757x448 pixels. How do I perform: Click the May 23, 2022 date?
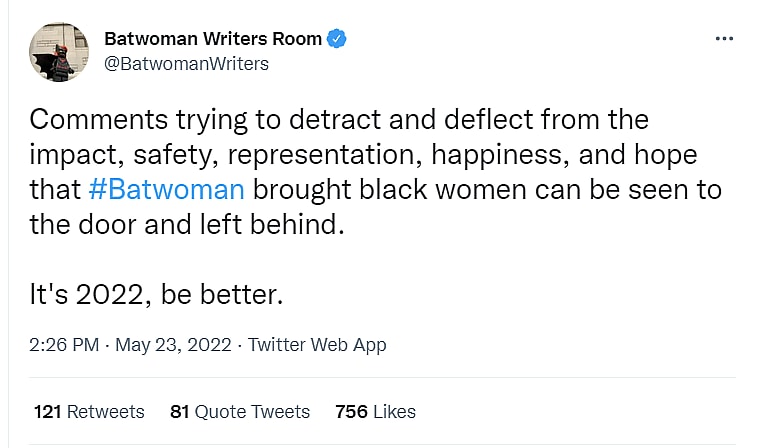pos(175,345)
